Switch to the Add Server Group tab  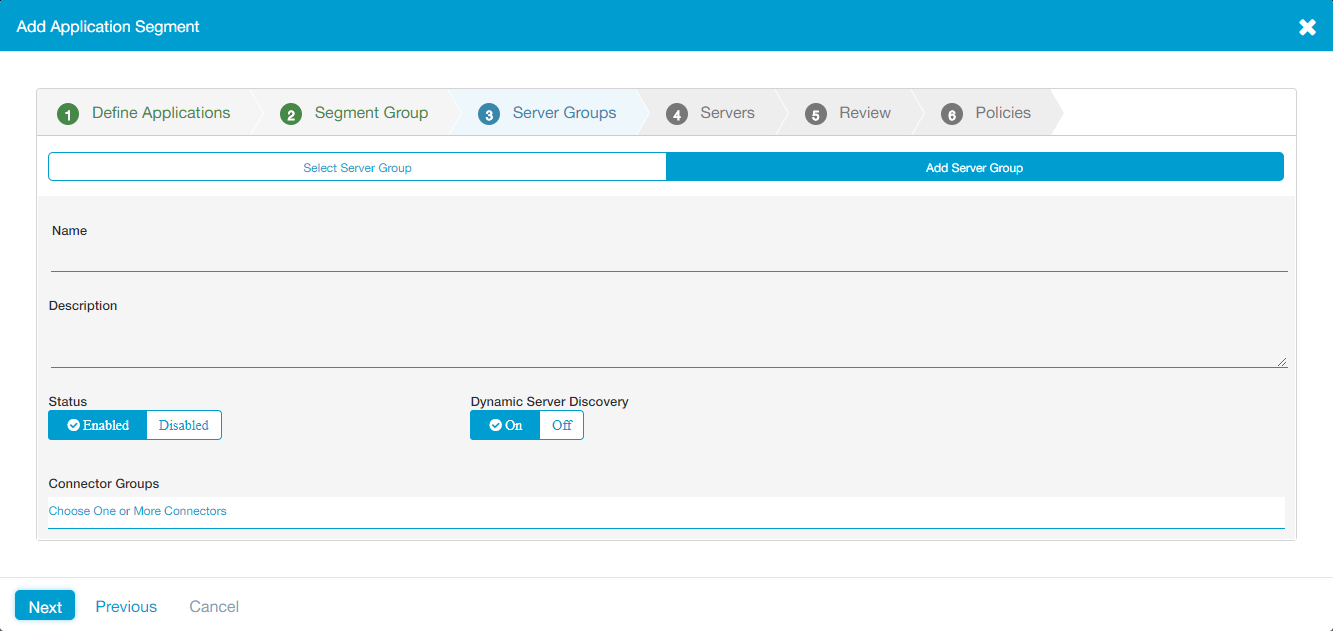coord(974,167)
